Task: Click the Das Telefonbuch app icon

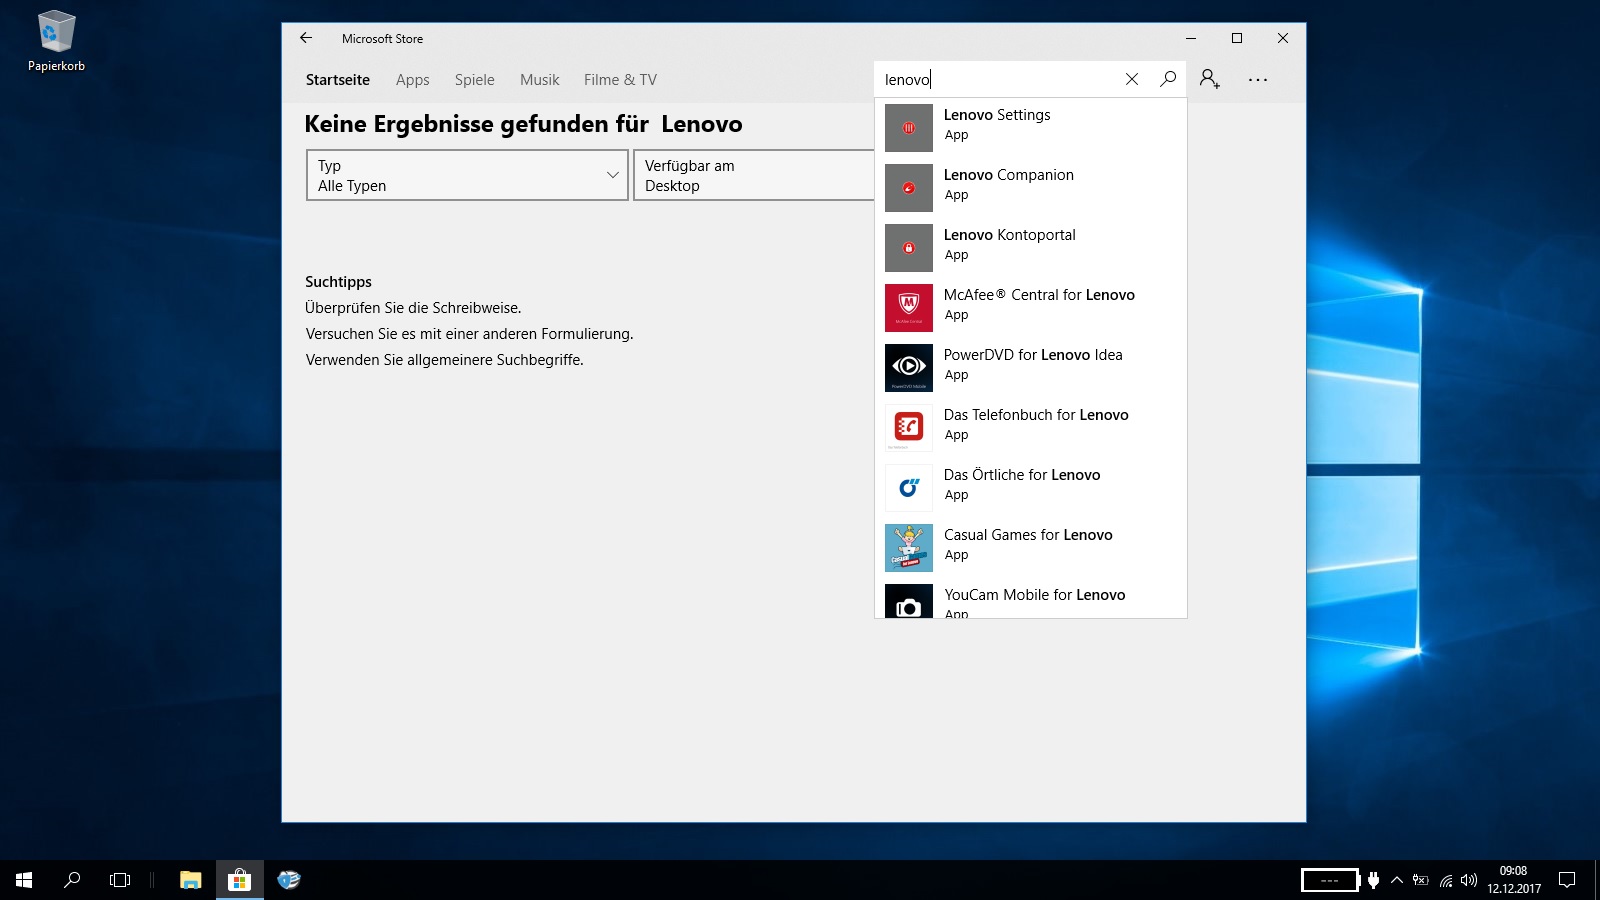Action: click(909, 428)
